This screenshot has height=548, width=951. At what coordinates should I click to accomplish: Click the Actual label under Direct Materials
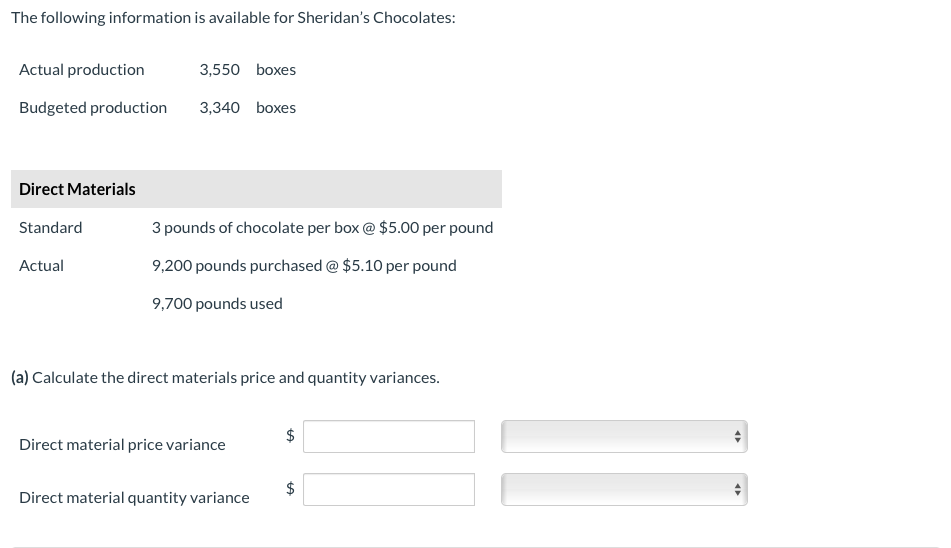(42, 266)
